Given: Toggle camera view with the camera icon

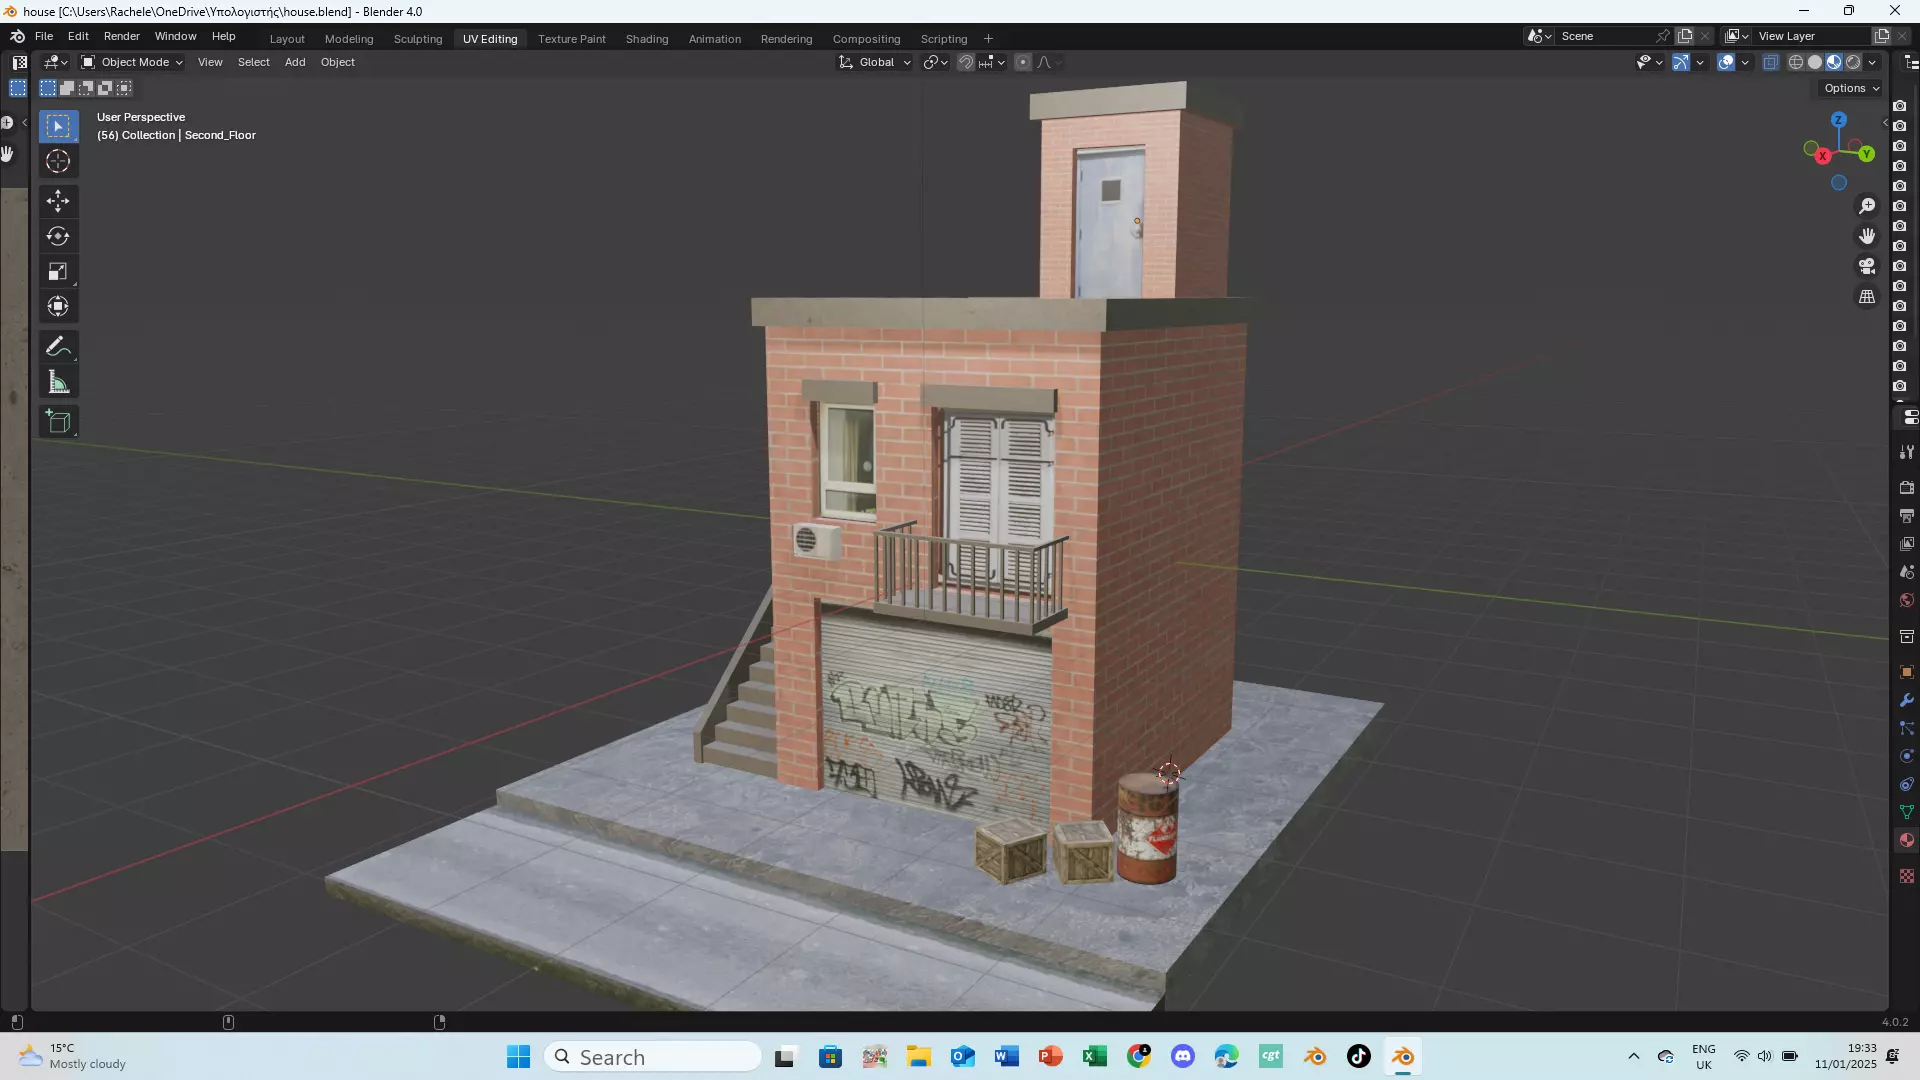Looking at the screenshot, I should coord(1867,266).
